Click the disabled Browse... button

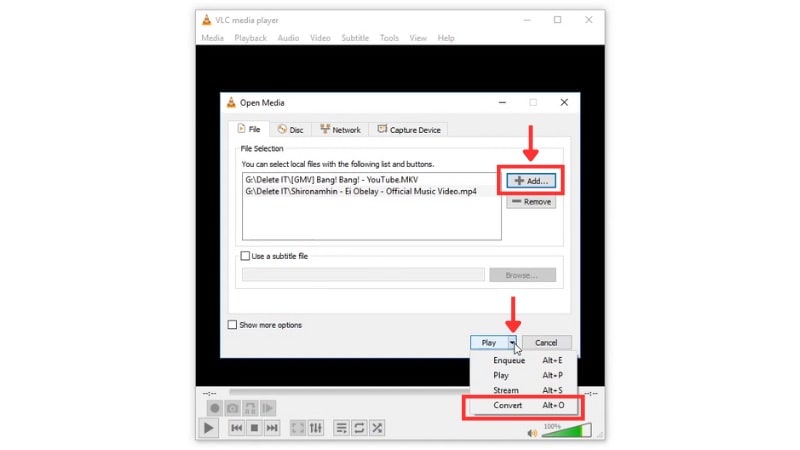click(x=522, y=275)
